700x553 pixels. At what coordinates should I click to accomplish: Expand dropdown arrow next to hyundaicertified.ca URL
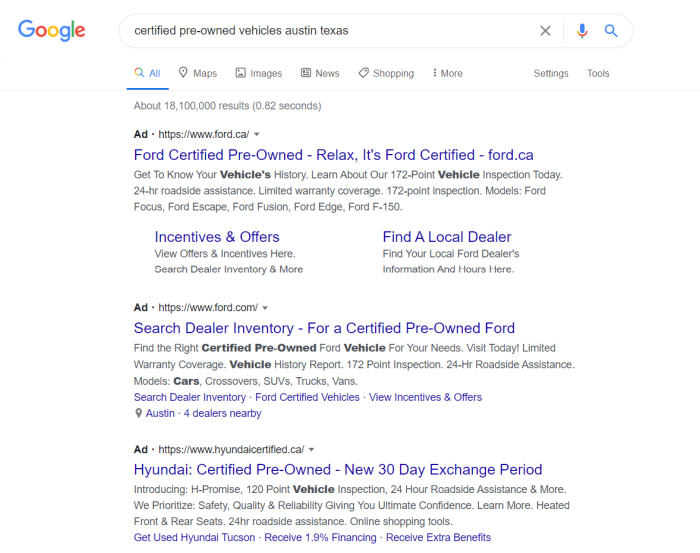[x=311, y=449]
